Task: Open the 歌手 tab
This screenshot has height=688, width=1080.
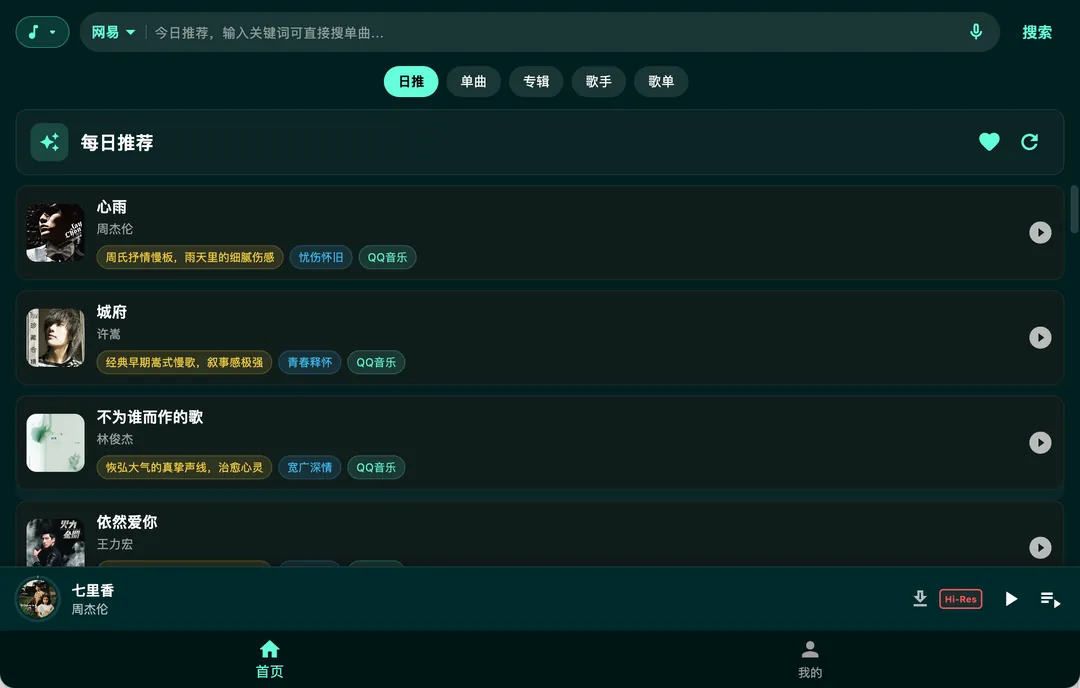Action: click(599, 81)
